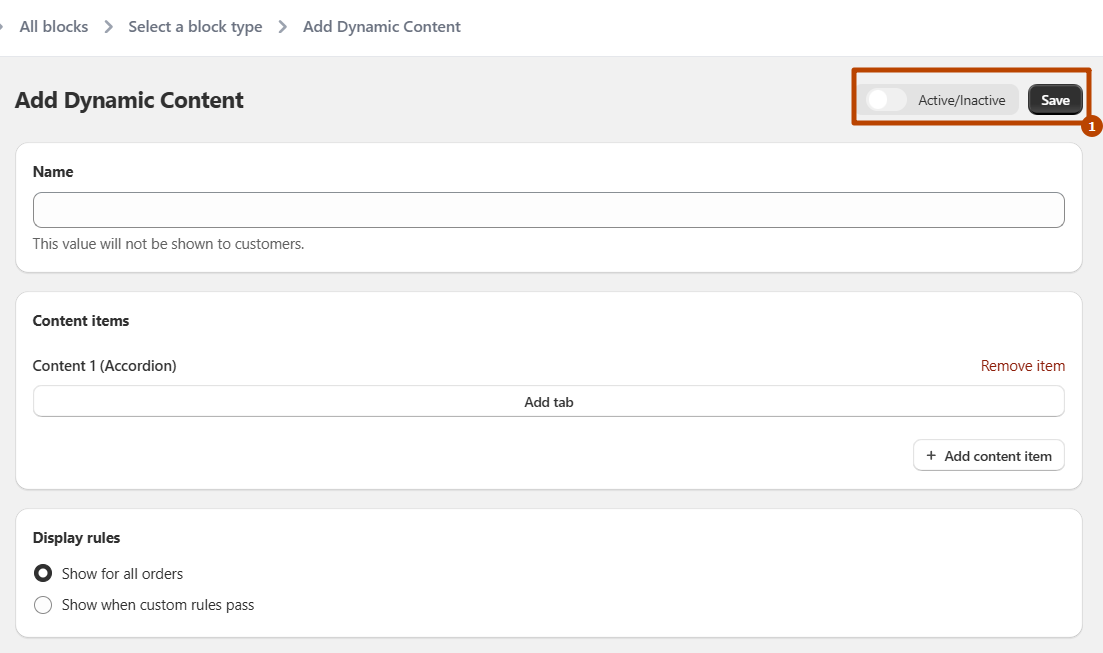Click the Content items section heading
The height and width of the screenshot is (653, 1103).
pyautogui.click(x=81, y=321)
